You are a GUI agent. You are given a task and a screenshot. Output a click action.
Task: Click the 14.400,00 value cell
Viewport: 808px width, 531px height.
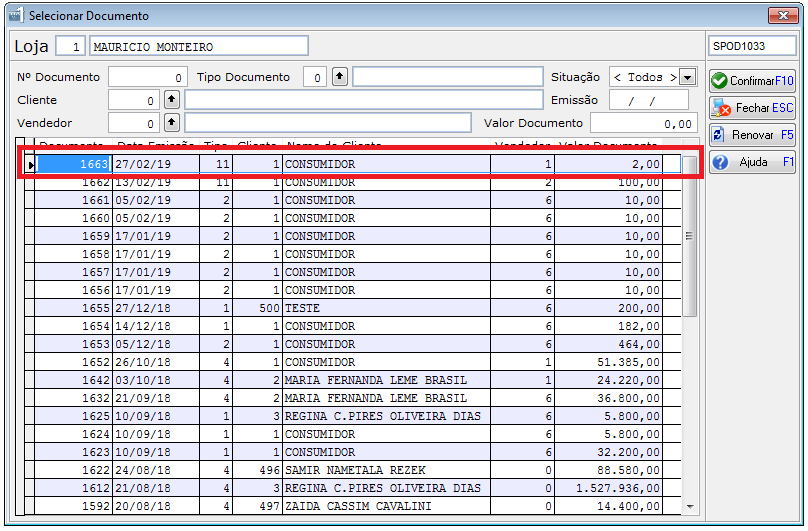pos(609,506)
